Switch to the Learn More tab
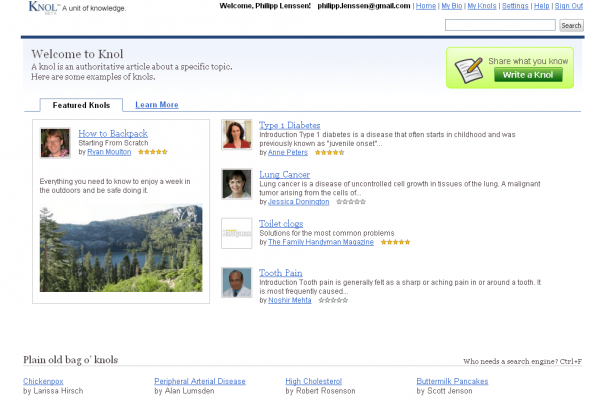 point(157,105)
